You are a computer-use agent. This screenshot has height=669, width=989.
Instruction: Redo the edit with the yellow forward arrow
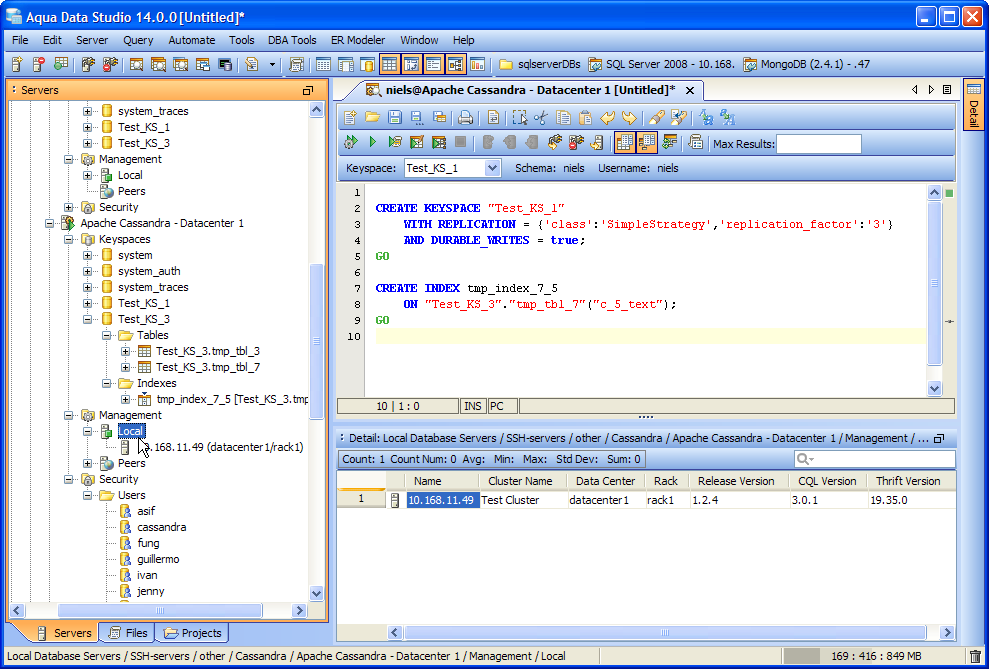pyautogui.click(x=629, y=117)
